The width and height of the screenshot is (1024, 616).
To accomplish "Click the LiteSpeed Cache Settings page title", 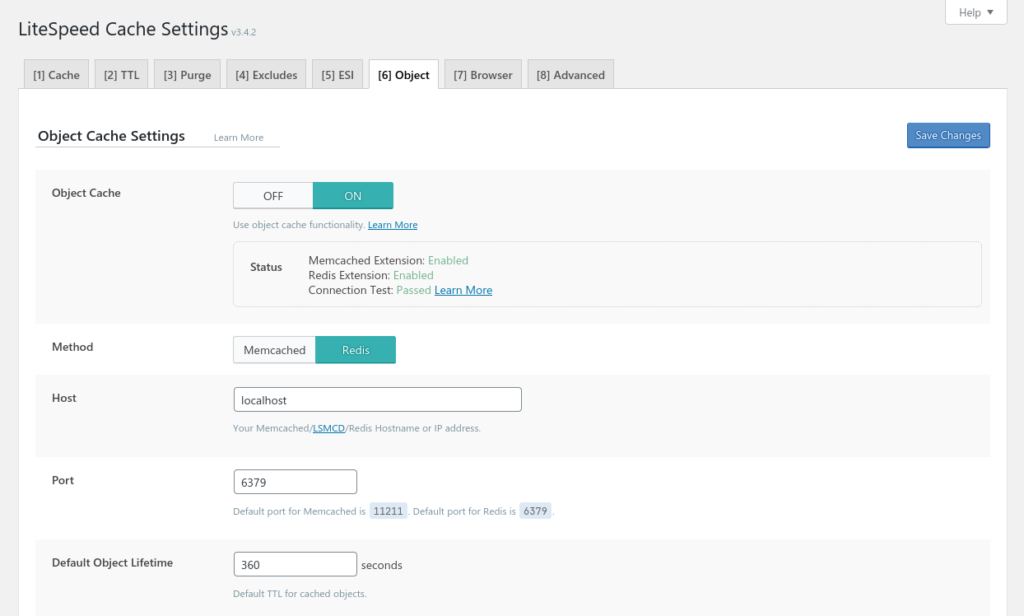I will pos(123,29).
